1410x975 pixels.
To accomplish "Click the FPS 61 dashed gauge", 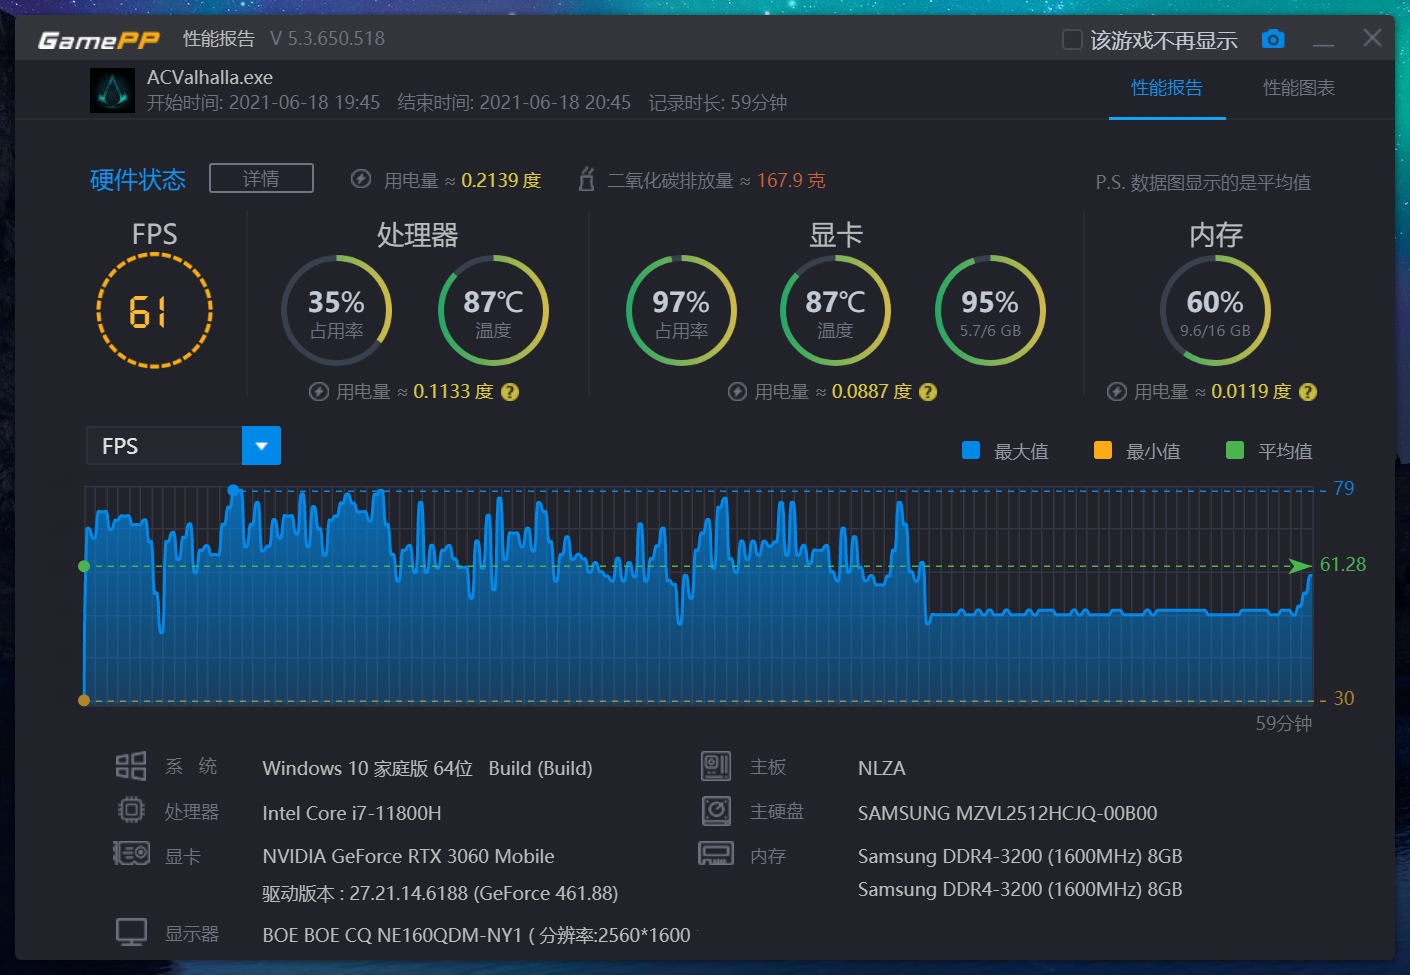I will (x=154, y=310).
